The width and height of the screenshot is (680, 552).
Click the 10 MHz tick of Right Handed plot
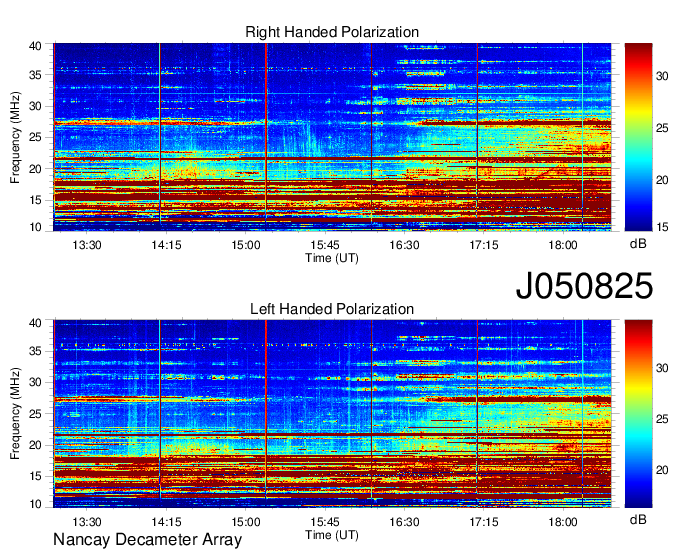pos(35,227)
